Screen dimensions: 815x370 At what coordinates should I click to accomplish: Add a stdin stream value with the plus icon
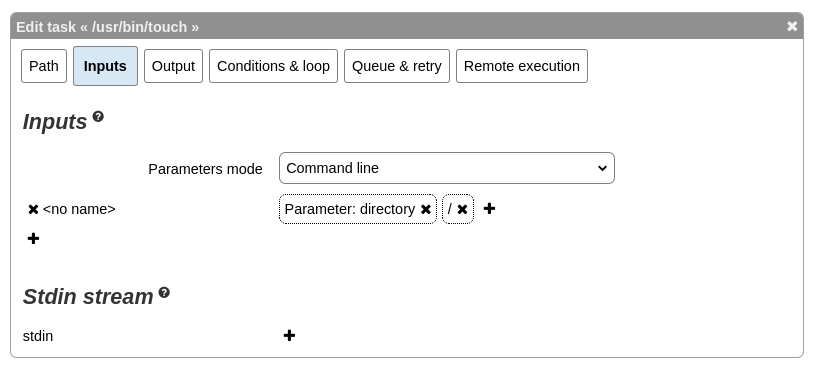[x=290, y=336]
